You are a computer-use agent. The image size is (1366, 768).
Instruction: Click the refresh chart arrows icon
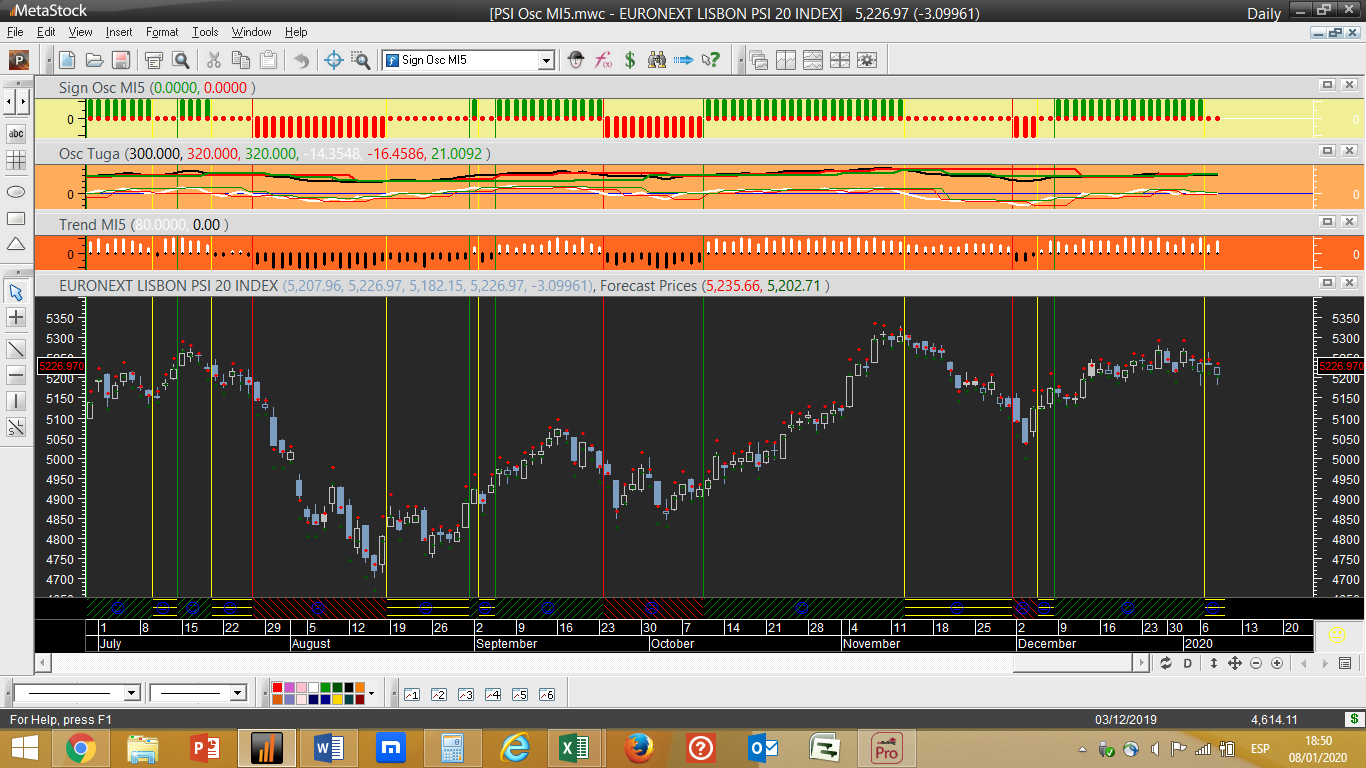(1165, 663)
